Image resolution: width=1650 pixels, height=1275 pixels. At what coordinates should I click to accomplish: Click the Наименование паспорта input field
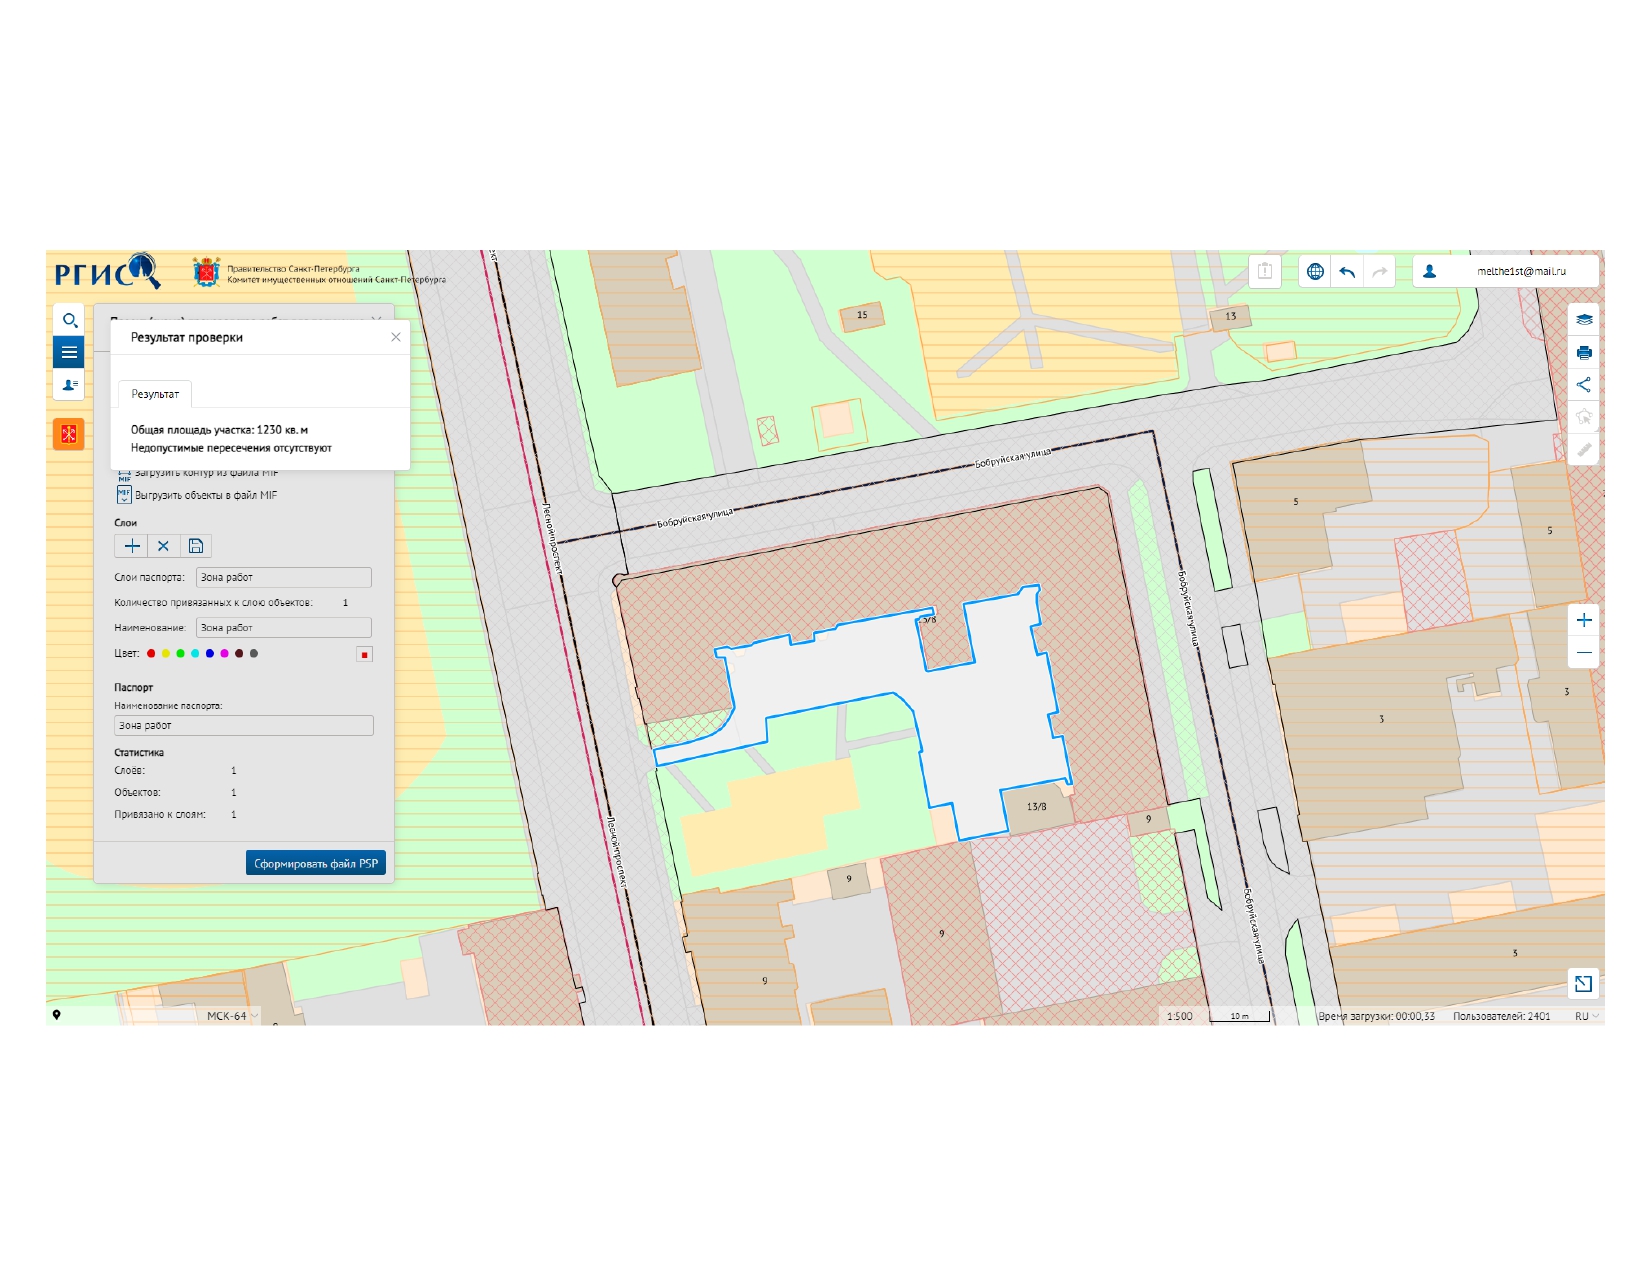[244, 726]
